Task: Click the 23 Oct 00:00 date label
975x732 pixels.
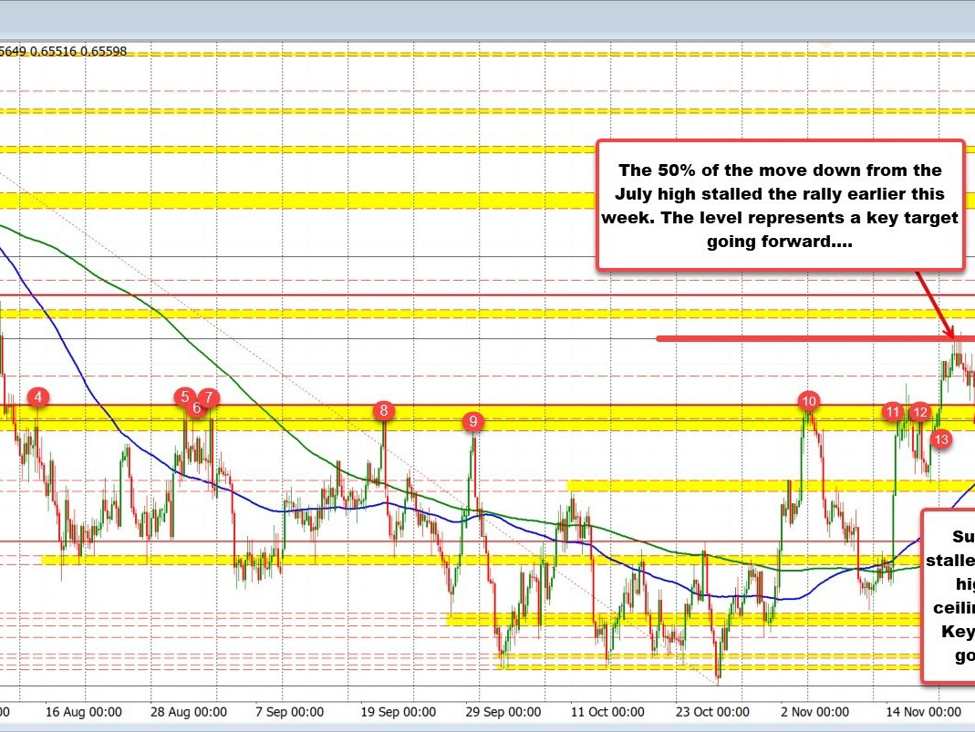Action: 714,713
